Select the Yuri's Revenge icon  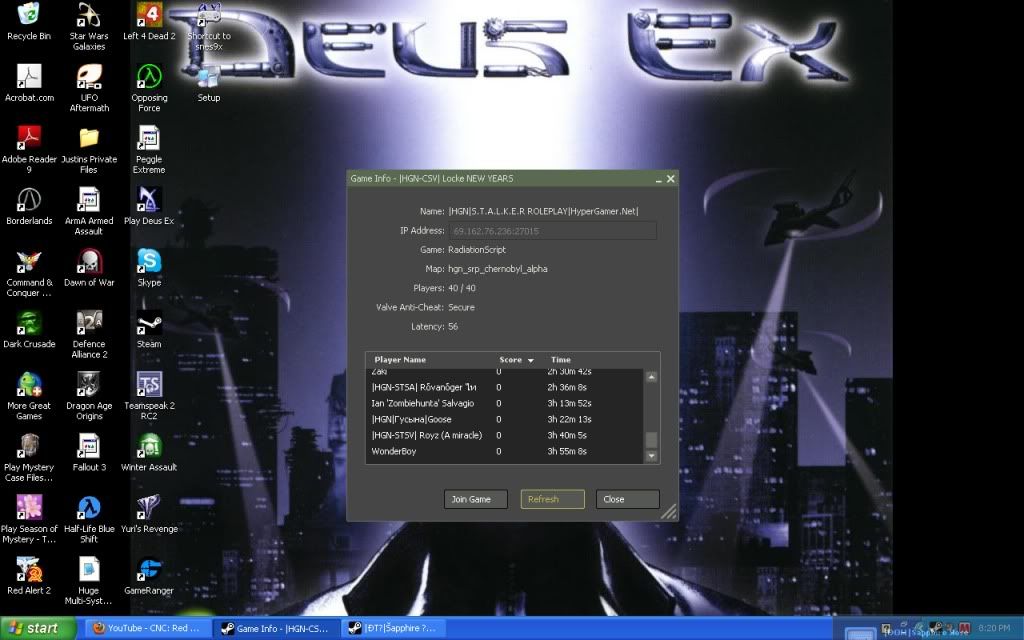pyautogui.click(x=149, y=514)
